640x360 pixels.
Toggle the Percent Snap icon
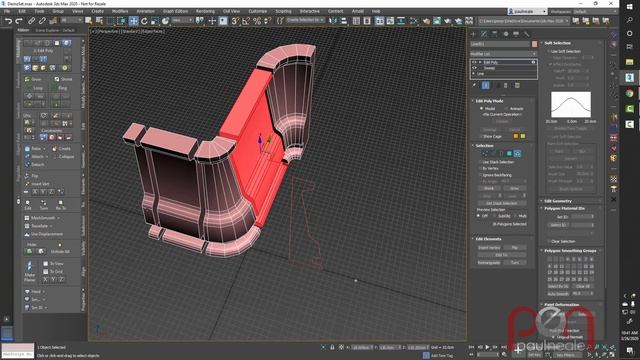pos(257,21)
